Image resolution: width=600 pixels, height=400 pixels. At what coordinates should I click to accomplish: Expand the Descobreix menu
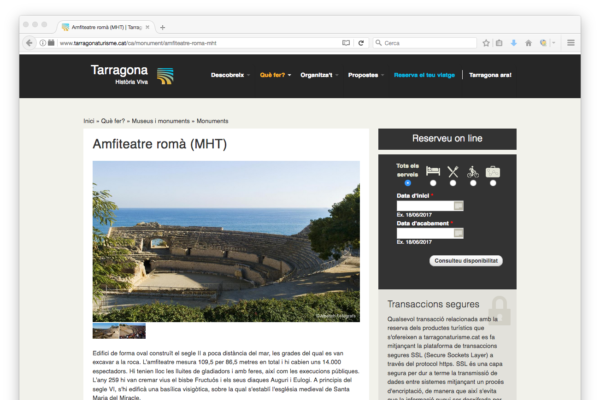click(x=229, y=75)
